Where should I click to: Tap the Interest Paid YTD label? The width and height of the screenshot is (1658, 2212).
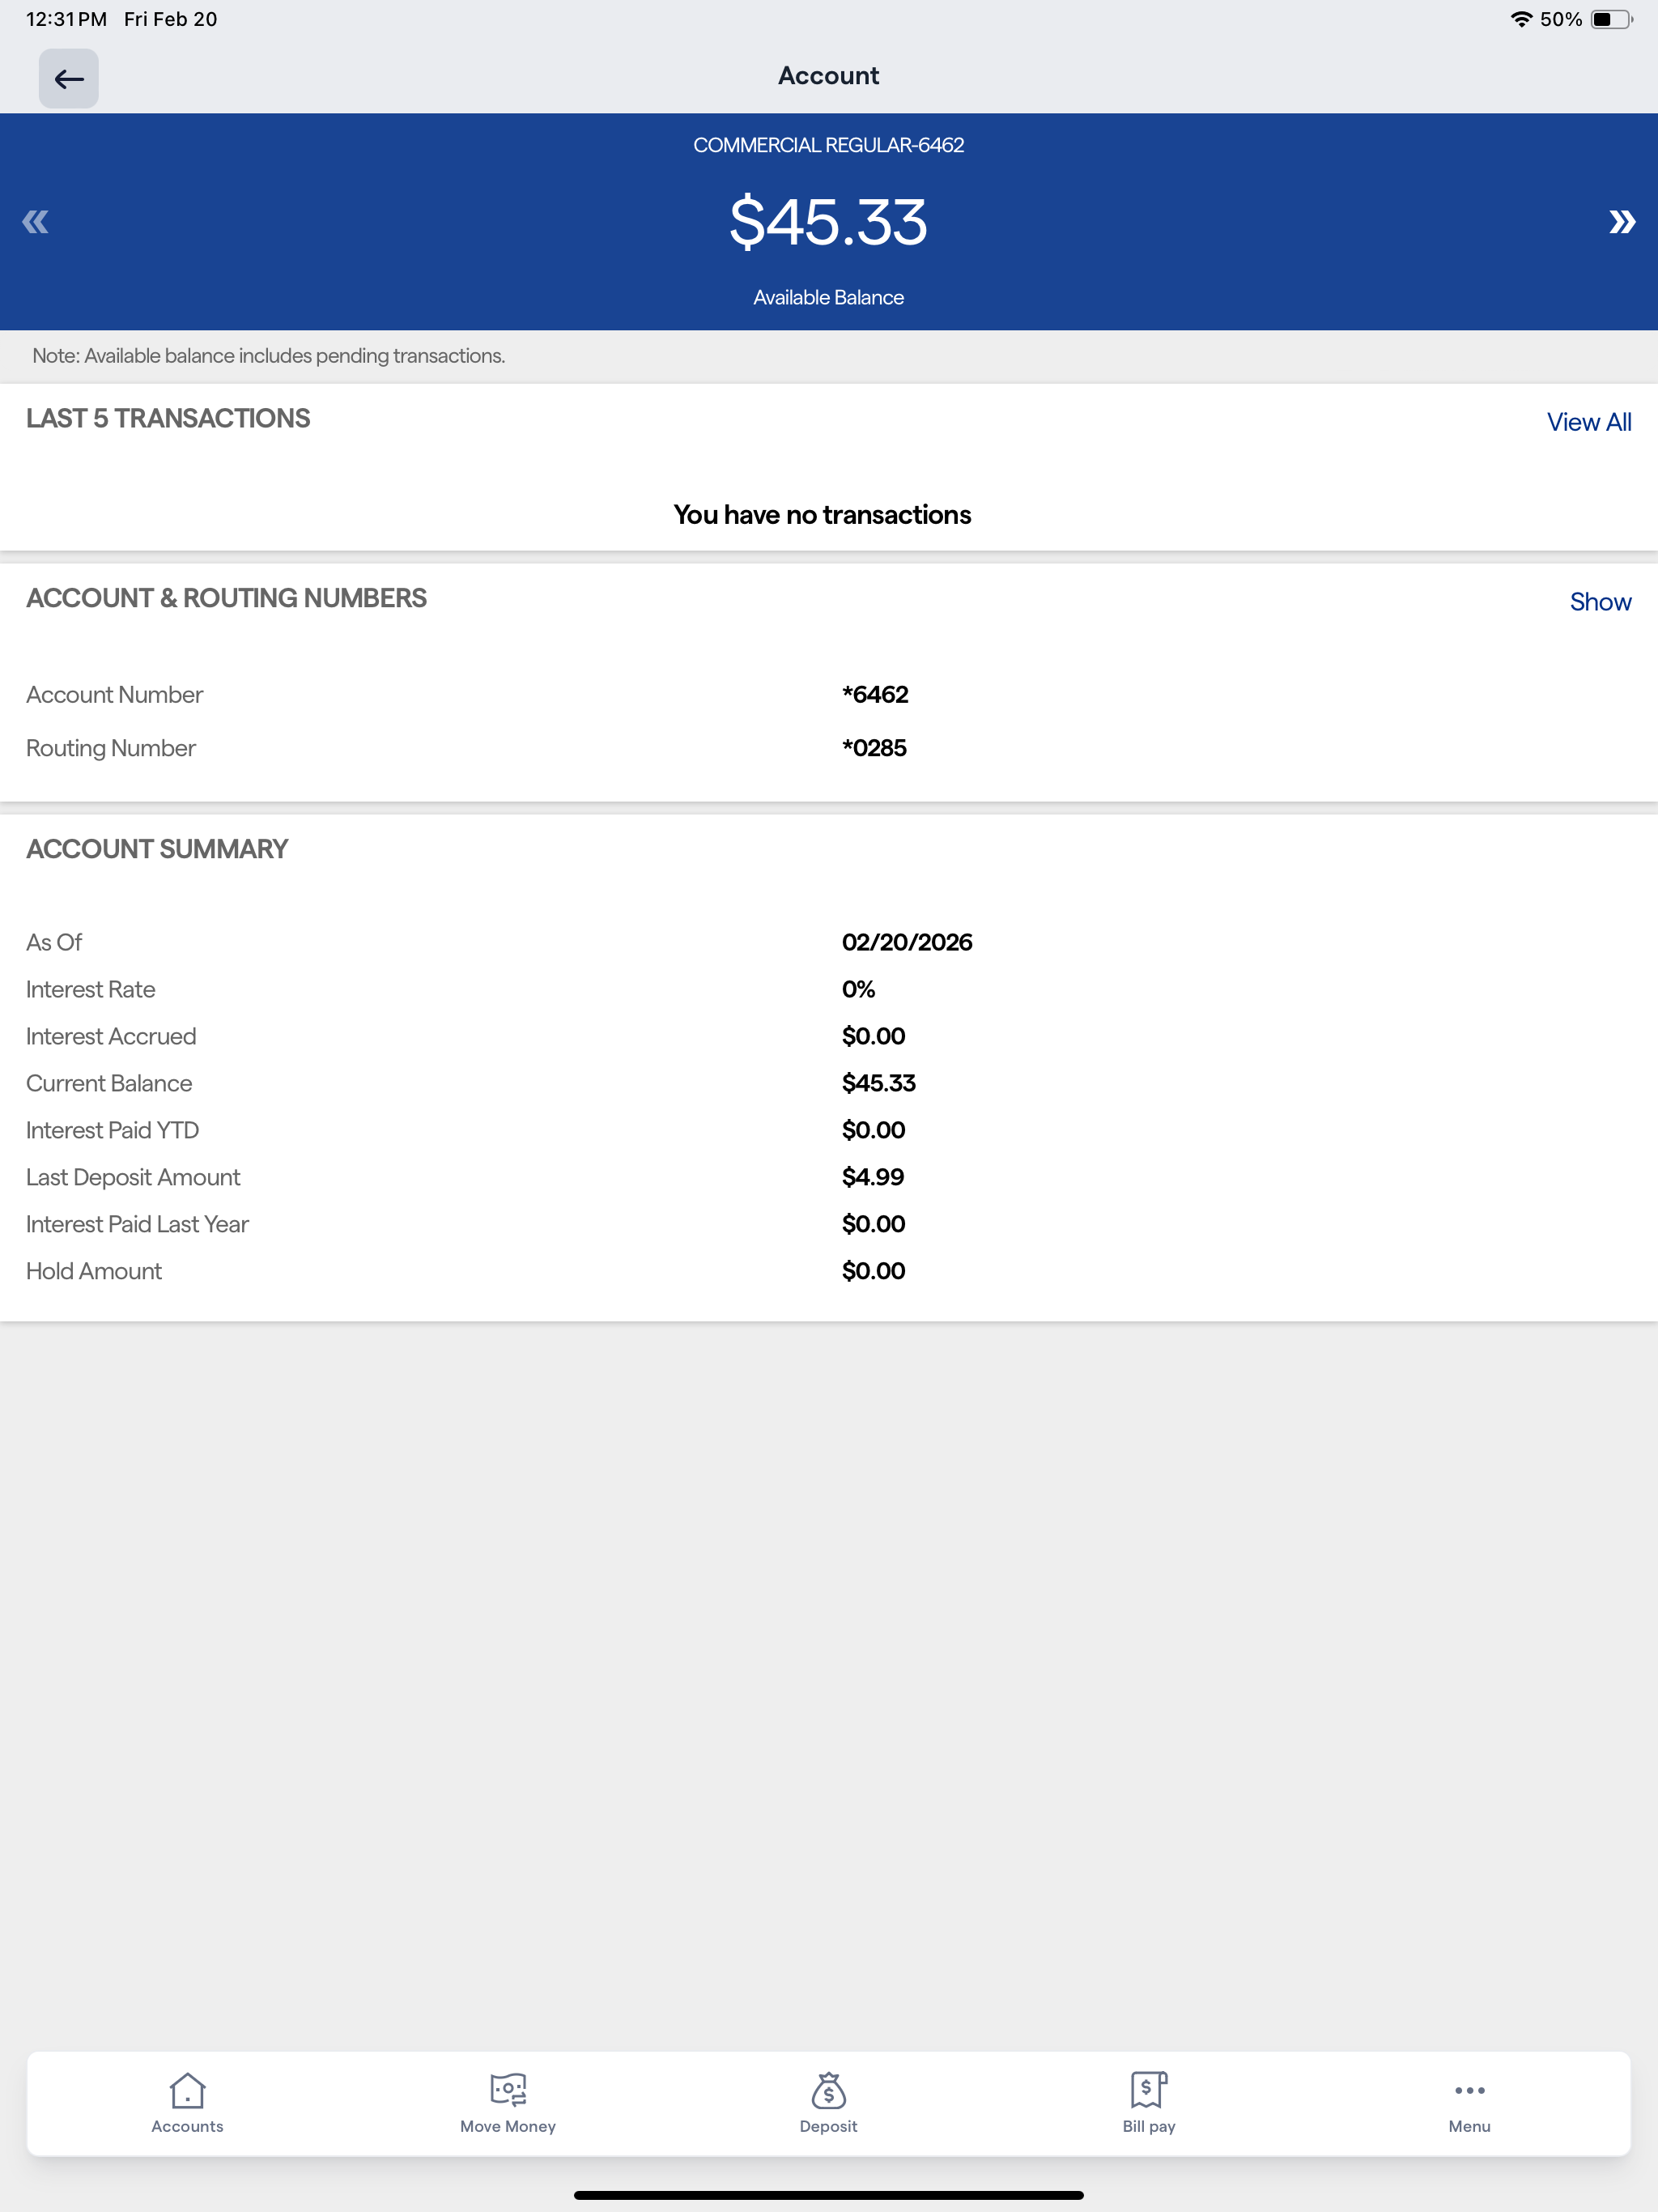click(112, 1130)
